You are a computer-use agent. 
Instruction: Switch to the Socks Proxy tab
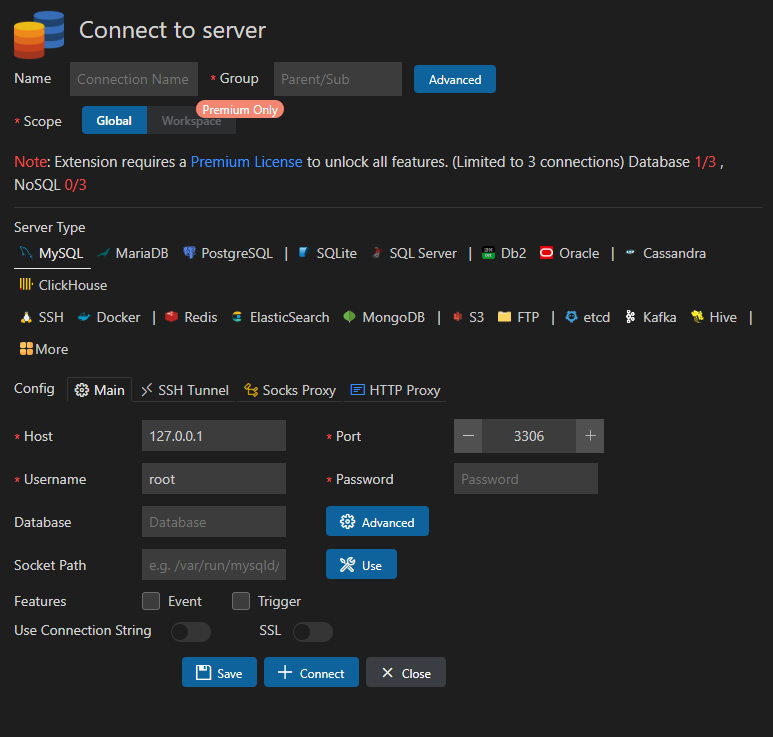click(290, 390)
